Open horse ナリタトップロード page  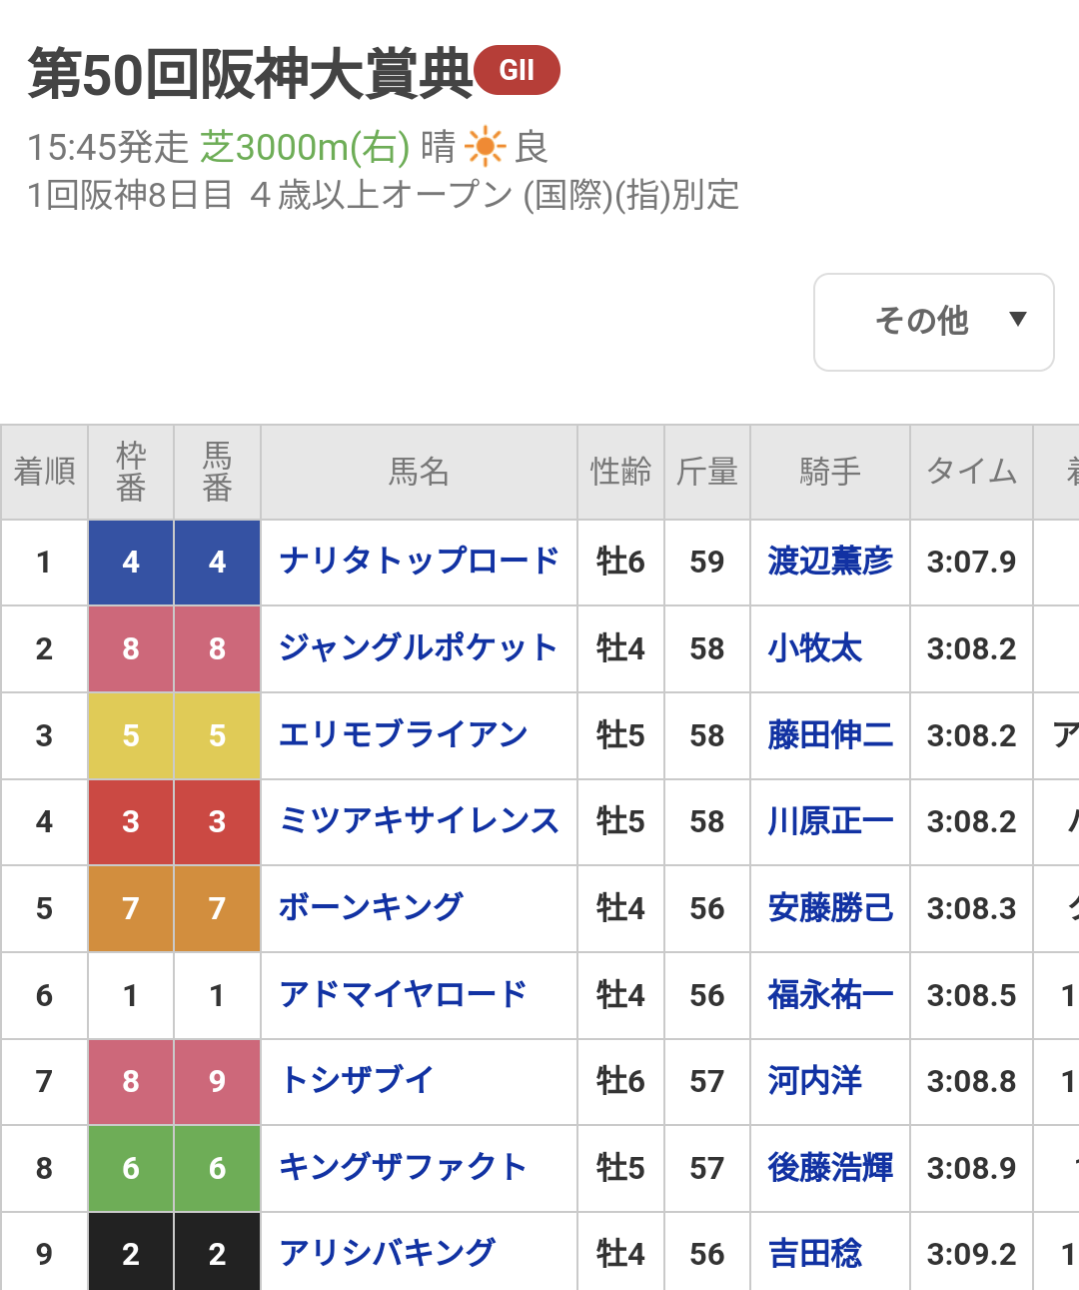(418, 561)
